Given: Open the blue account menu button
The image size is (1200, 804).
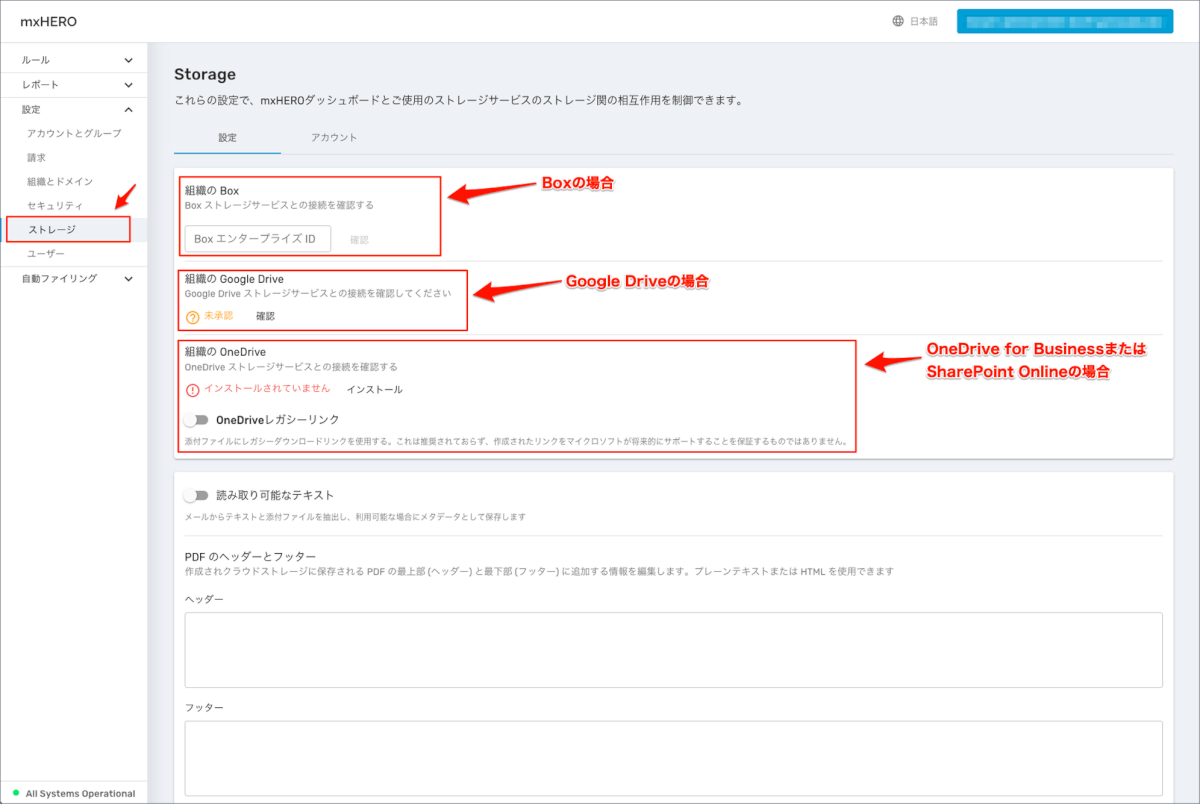Looking at the screenshot, I should [1064, 21].
